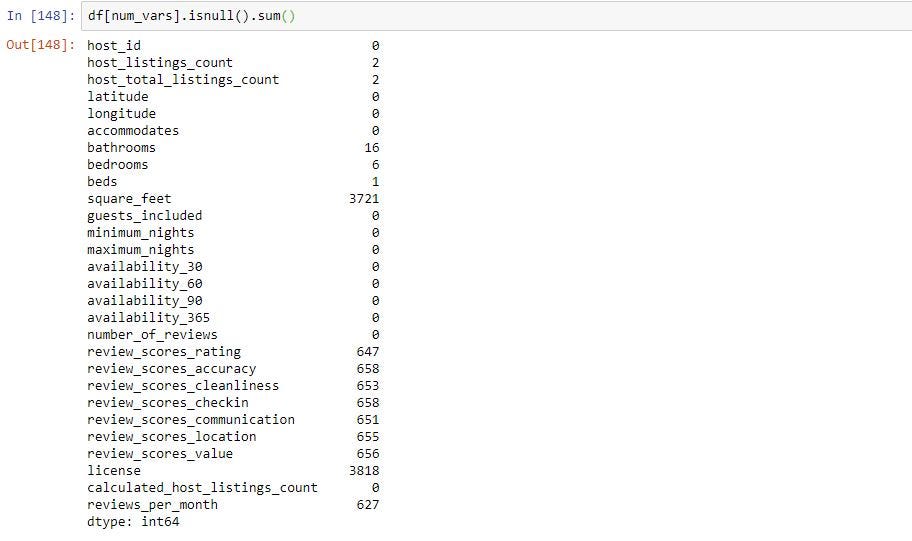The height and width of the screenshot is (541, 912).
Task: Click the review_scores_checkin row label
Action: click(x=168, y=403)
